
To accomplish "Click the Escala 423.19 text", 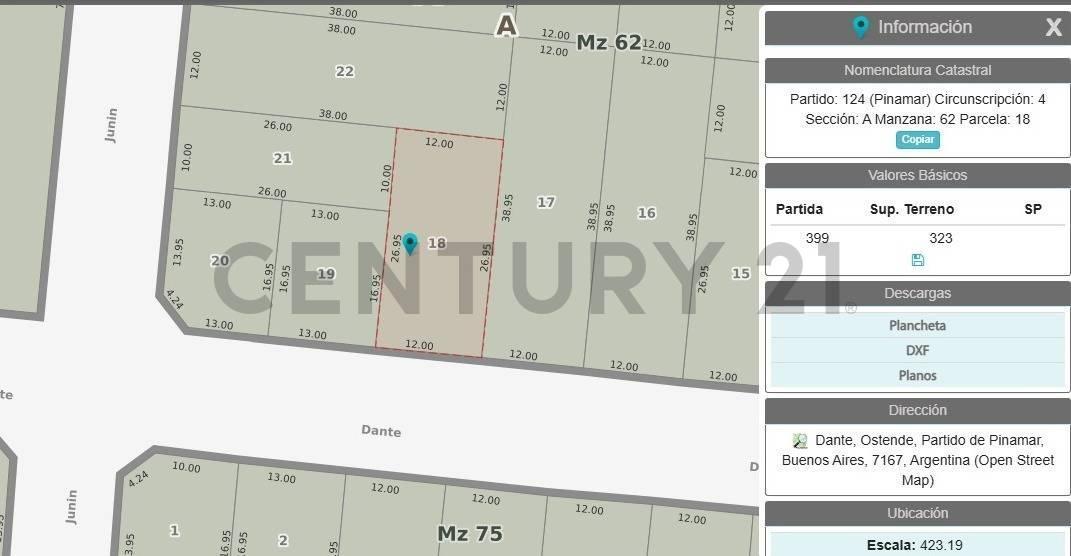I will pos(915,546).
